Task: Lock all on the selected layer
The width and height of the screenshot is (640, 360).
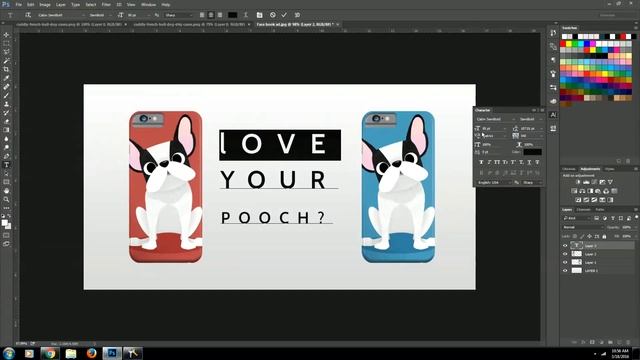Action: click(x=604, y=236)
